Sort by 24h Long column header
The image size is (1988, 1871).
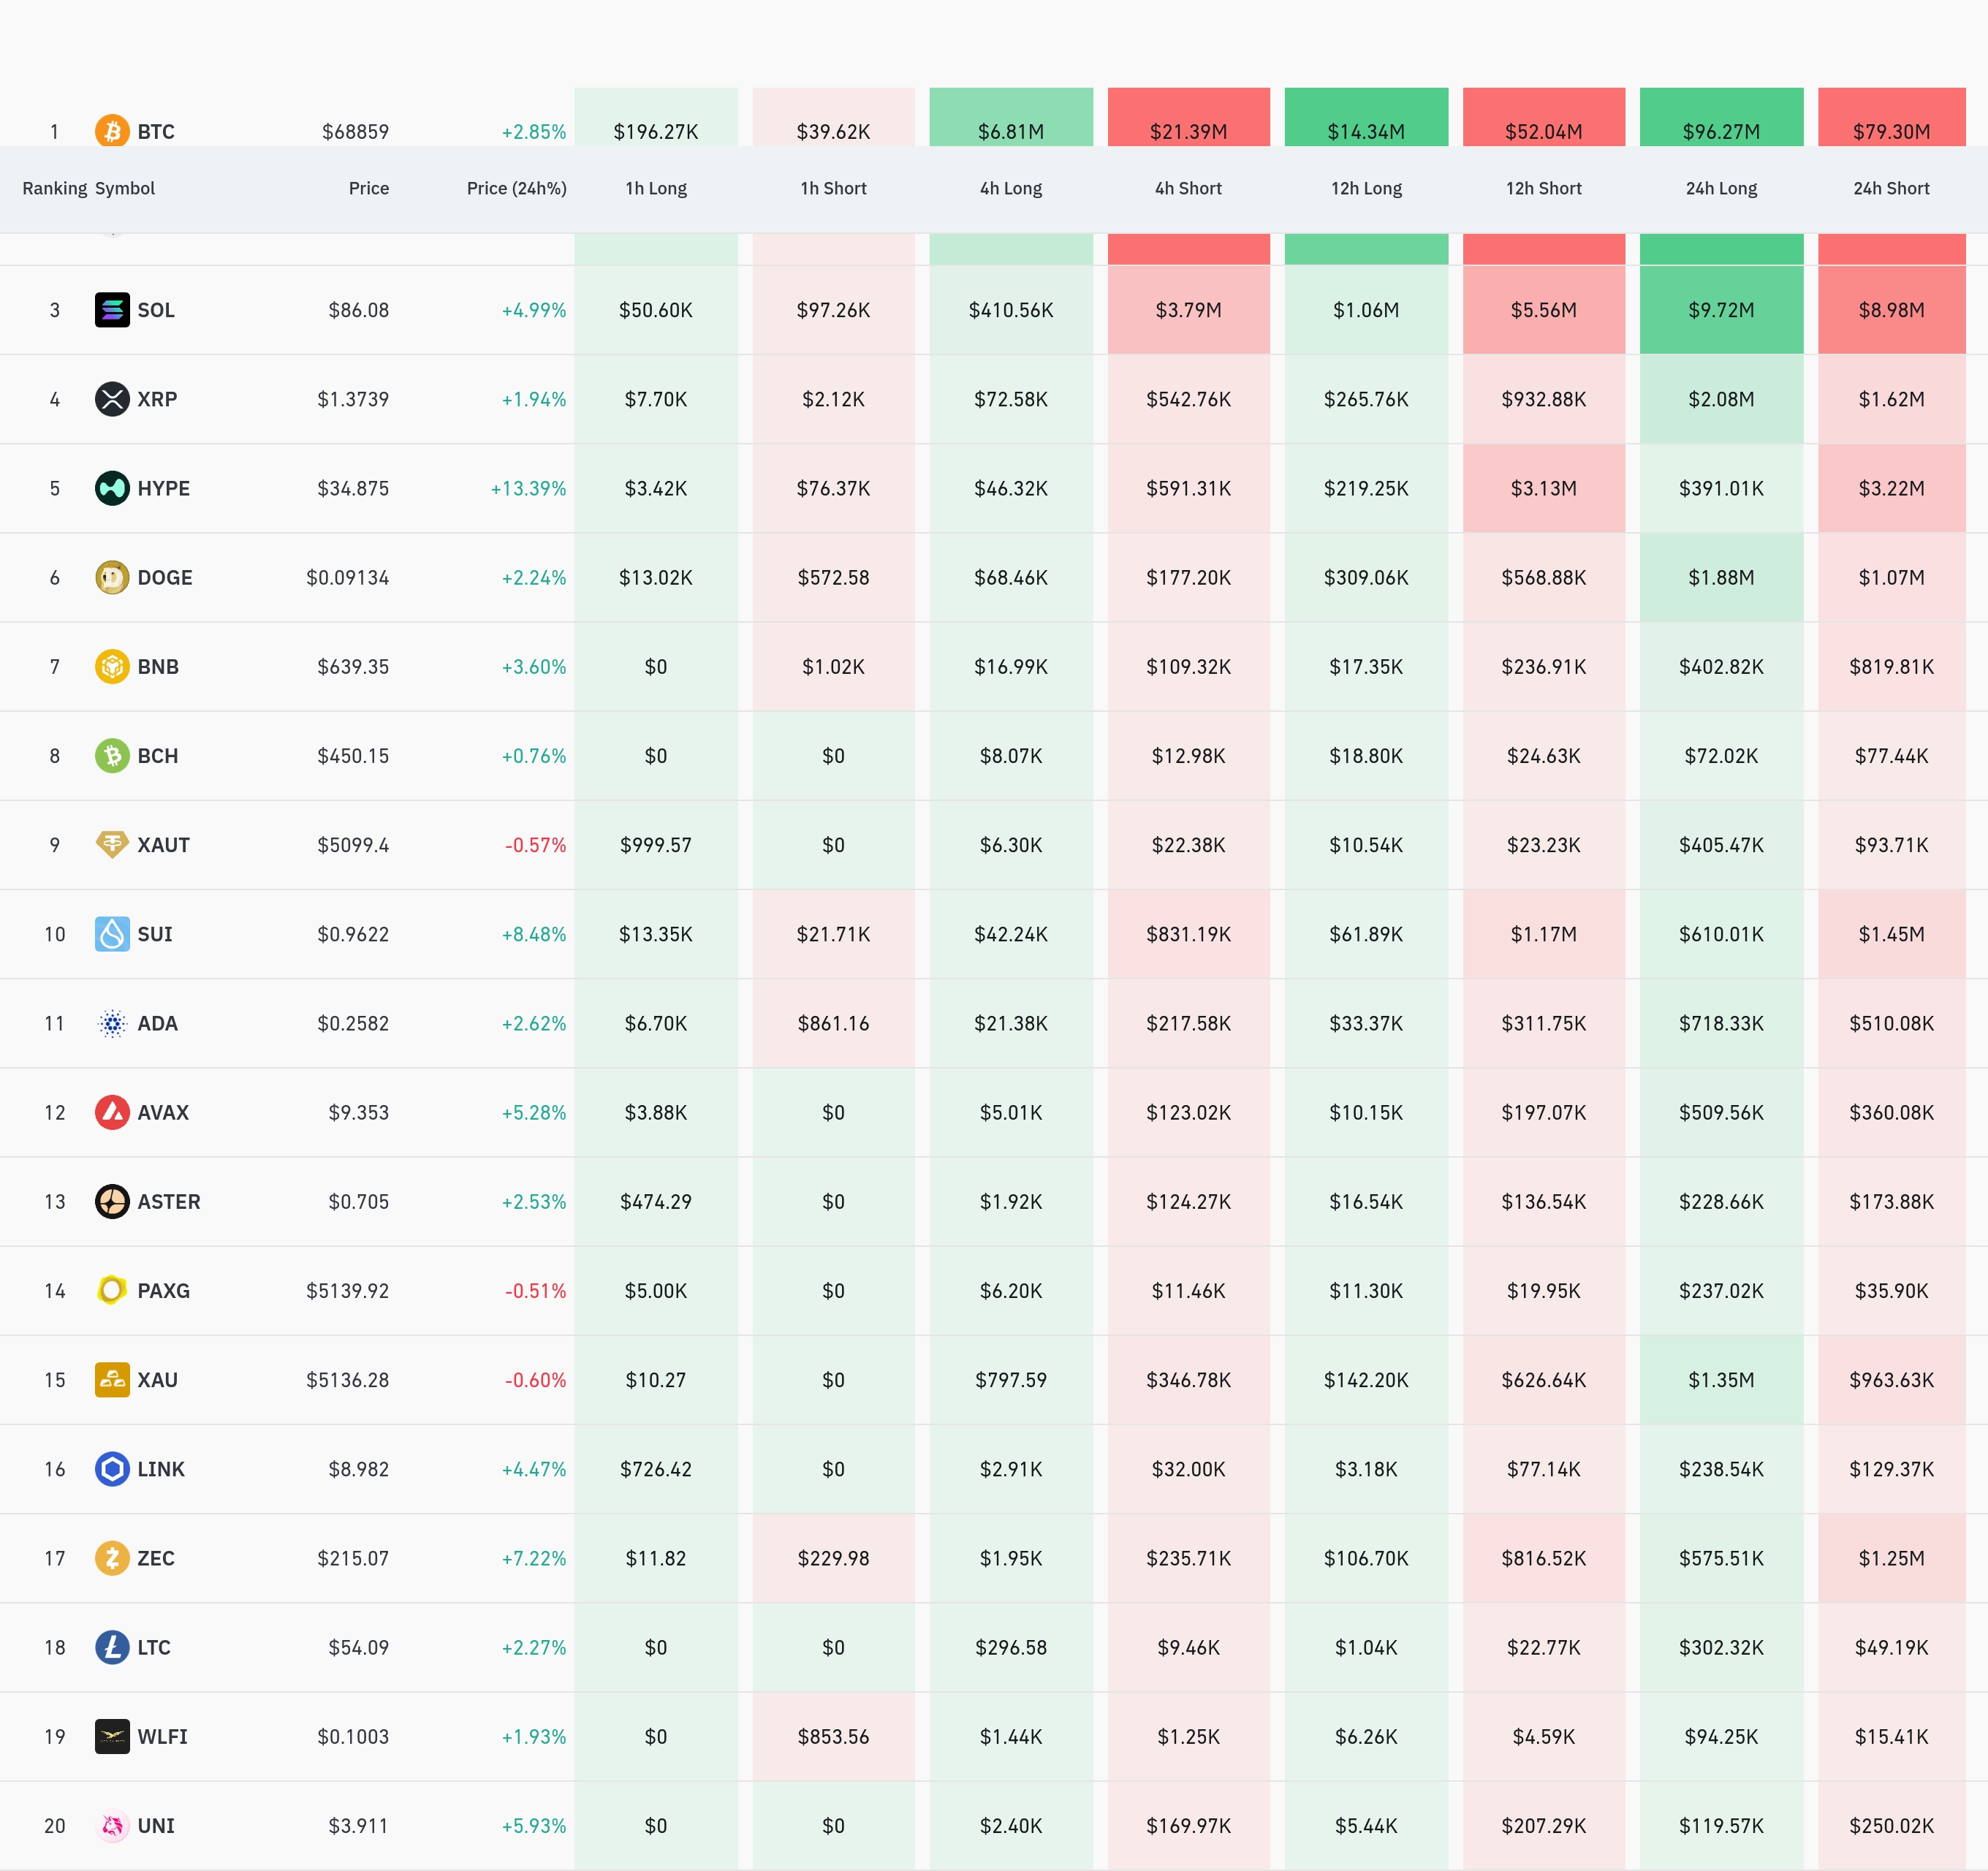click(x=1721, y=188)
